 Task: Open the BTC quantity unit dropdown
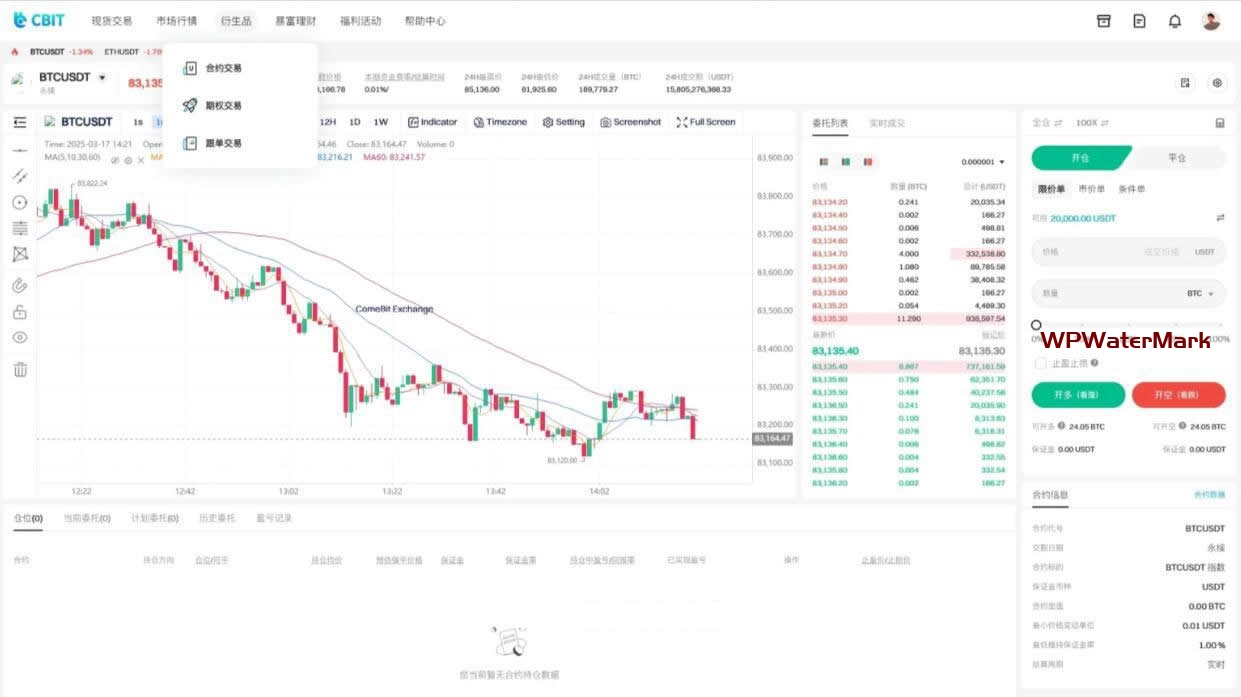(1201, 294)
